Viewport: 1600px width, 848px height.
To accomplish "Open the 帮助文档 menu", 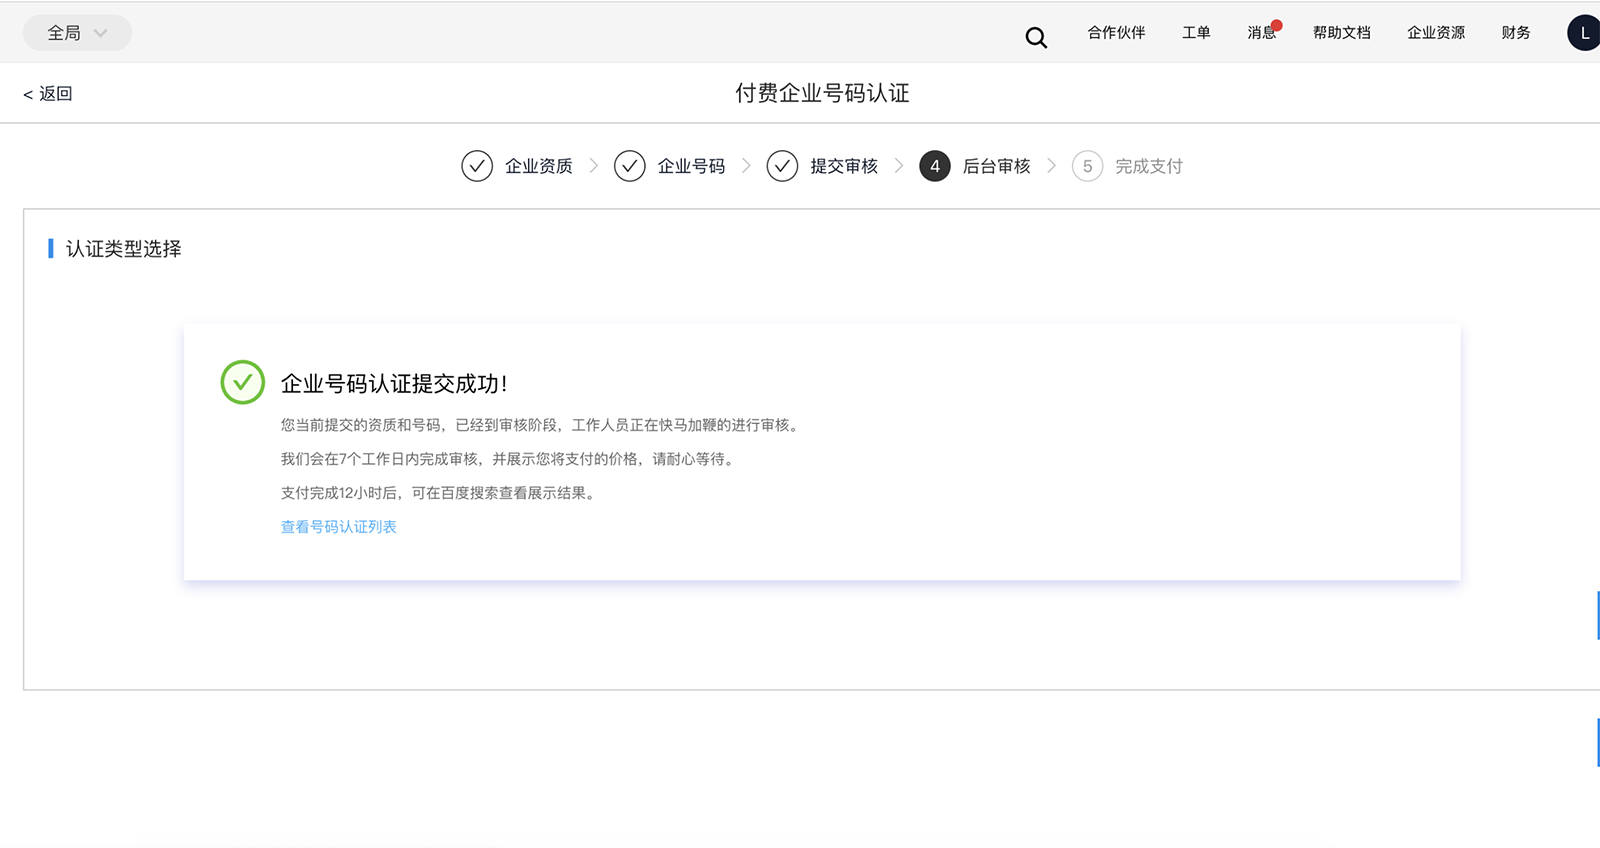I will [x=1342, y=33].
